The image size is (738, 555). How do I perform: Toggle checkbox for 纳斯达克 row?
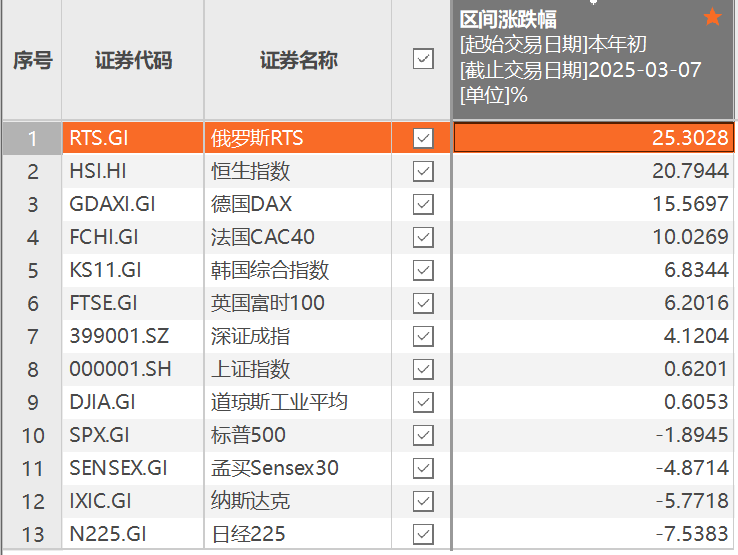point(423,501)
